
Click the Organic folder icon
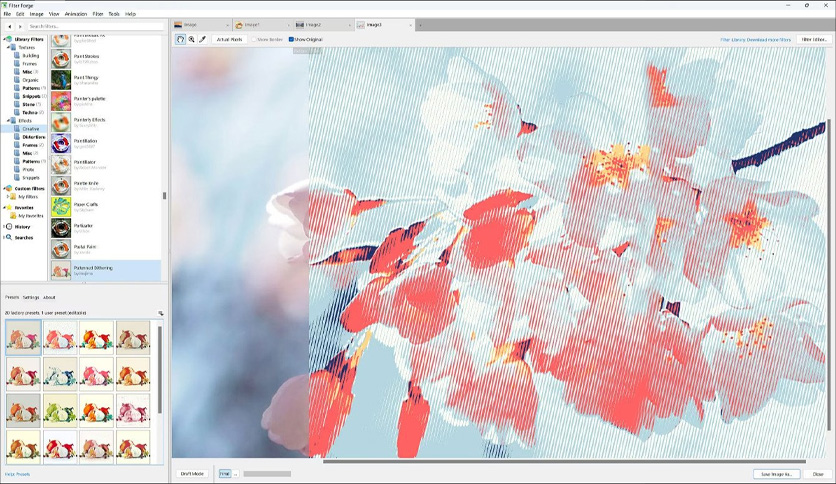pyautogui.click(x=18, y=80)
